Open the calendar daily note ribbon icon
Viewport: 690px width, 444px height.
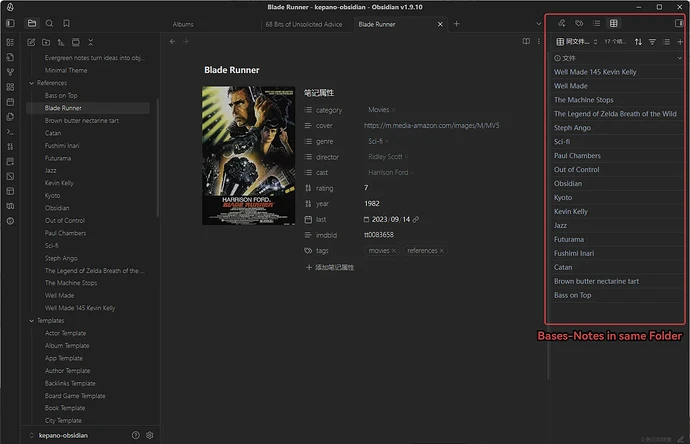(10, 102)
